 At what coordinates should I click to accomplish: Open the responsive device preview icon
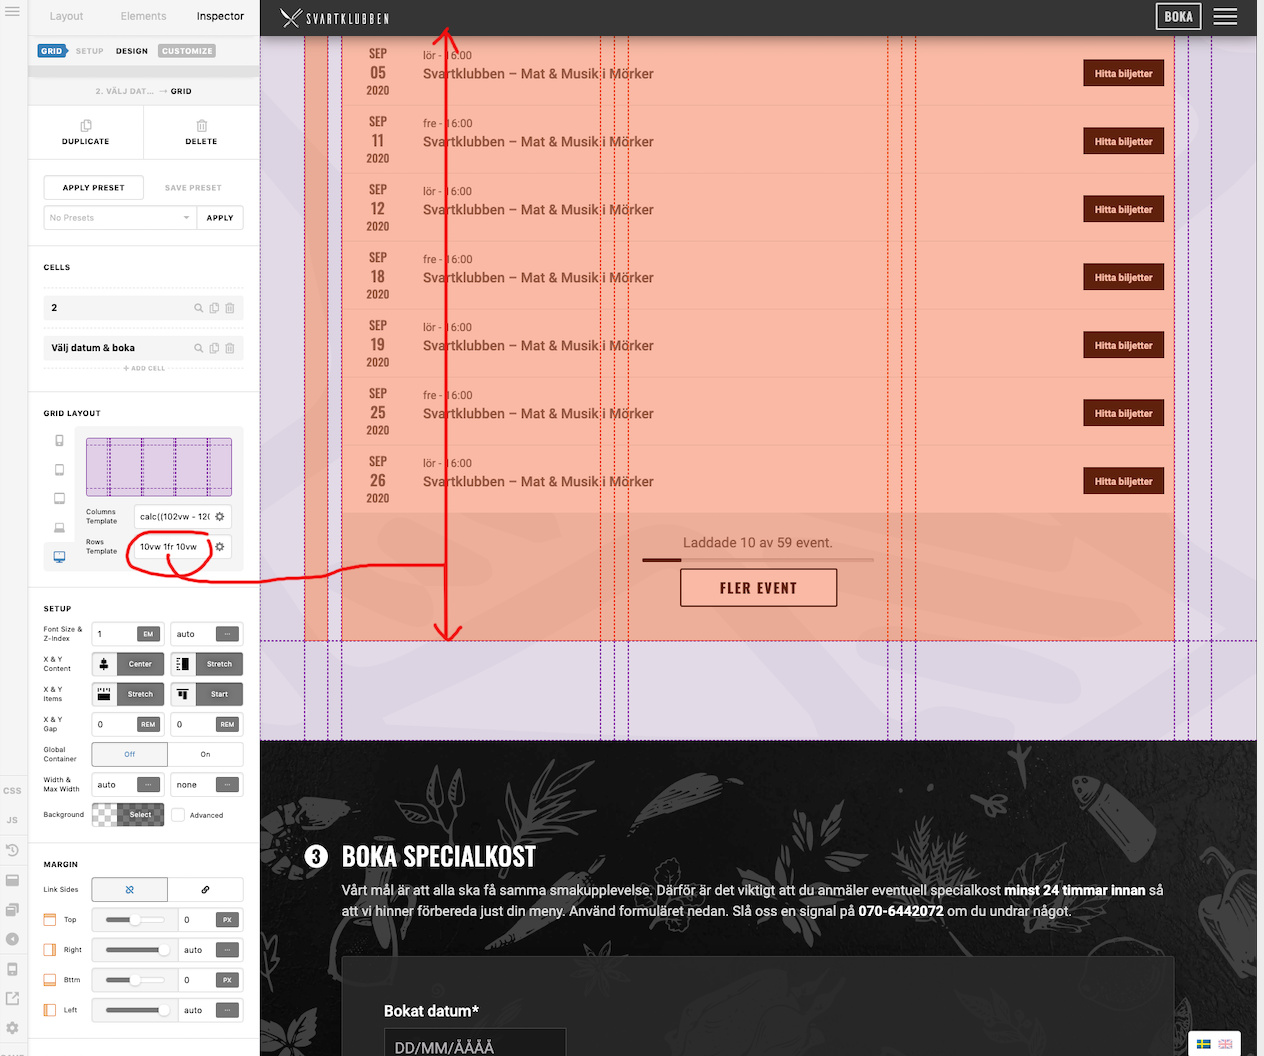(12, 969)
